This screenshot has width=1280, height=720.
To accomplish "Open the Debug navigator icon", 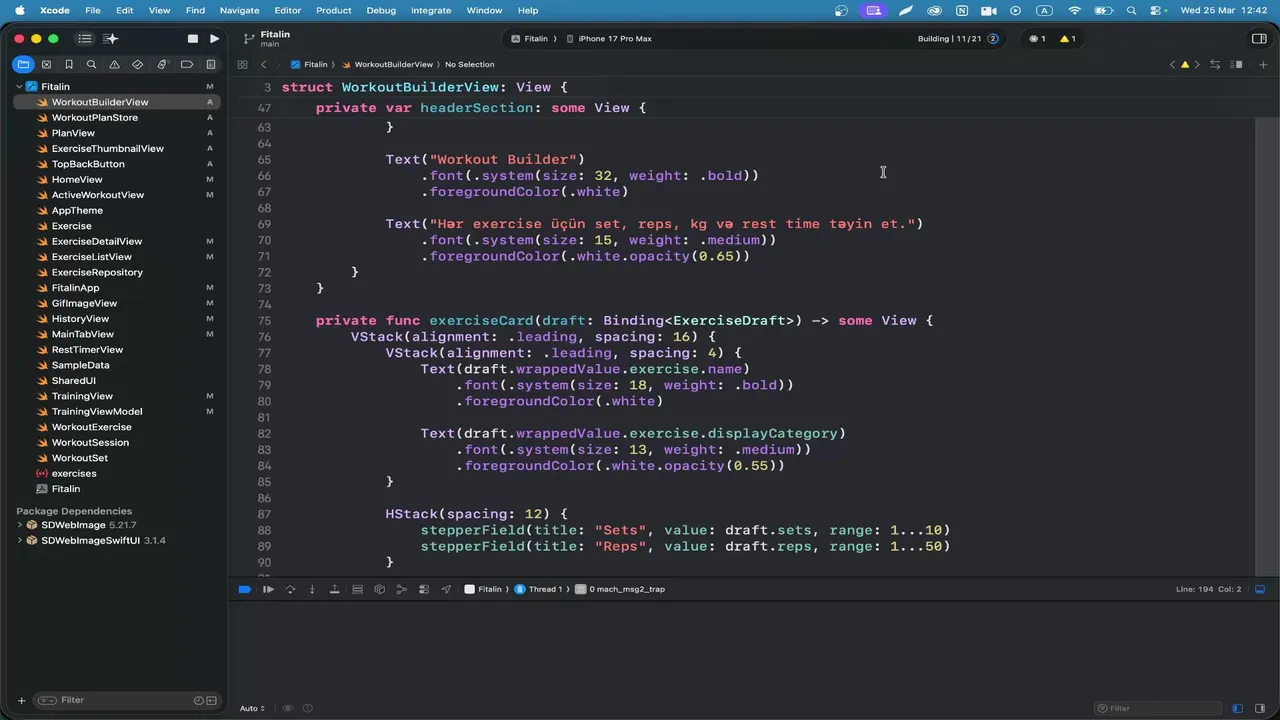I will pos(162,64).
